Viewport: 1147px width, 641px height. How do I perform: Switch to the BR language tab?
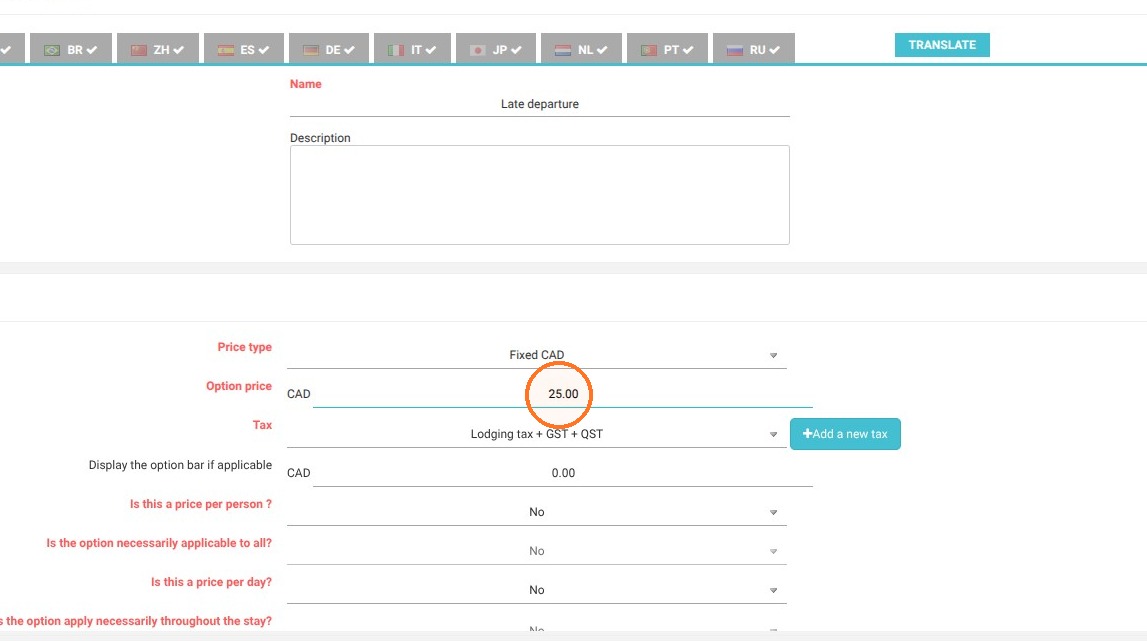[x=71, y=49]
